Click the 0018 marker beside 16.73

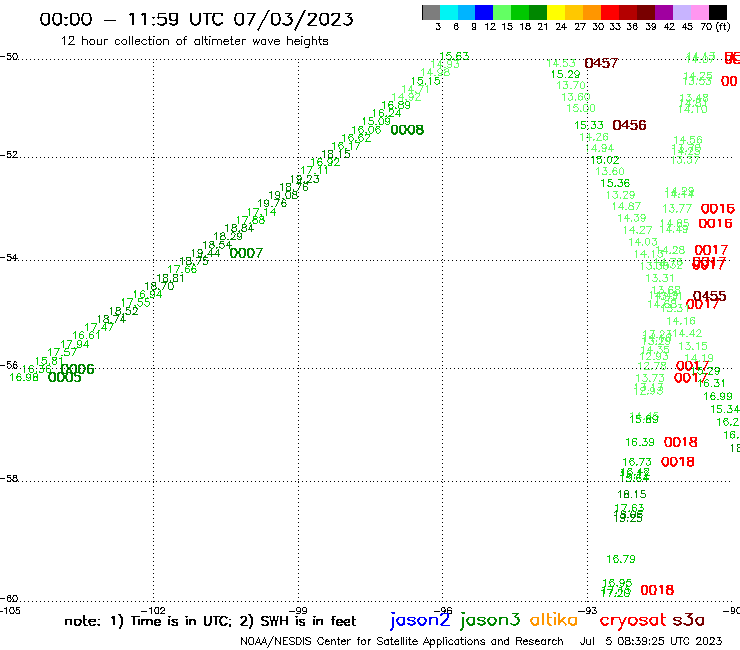point(677,462)
